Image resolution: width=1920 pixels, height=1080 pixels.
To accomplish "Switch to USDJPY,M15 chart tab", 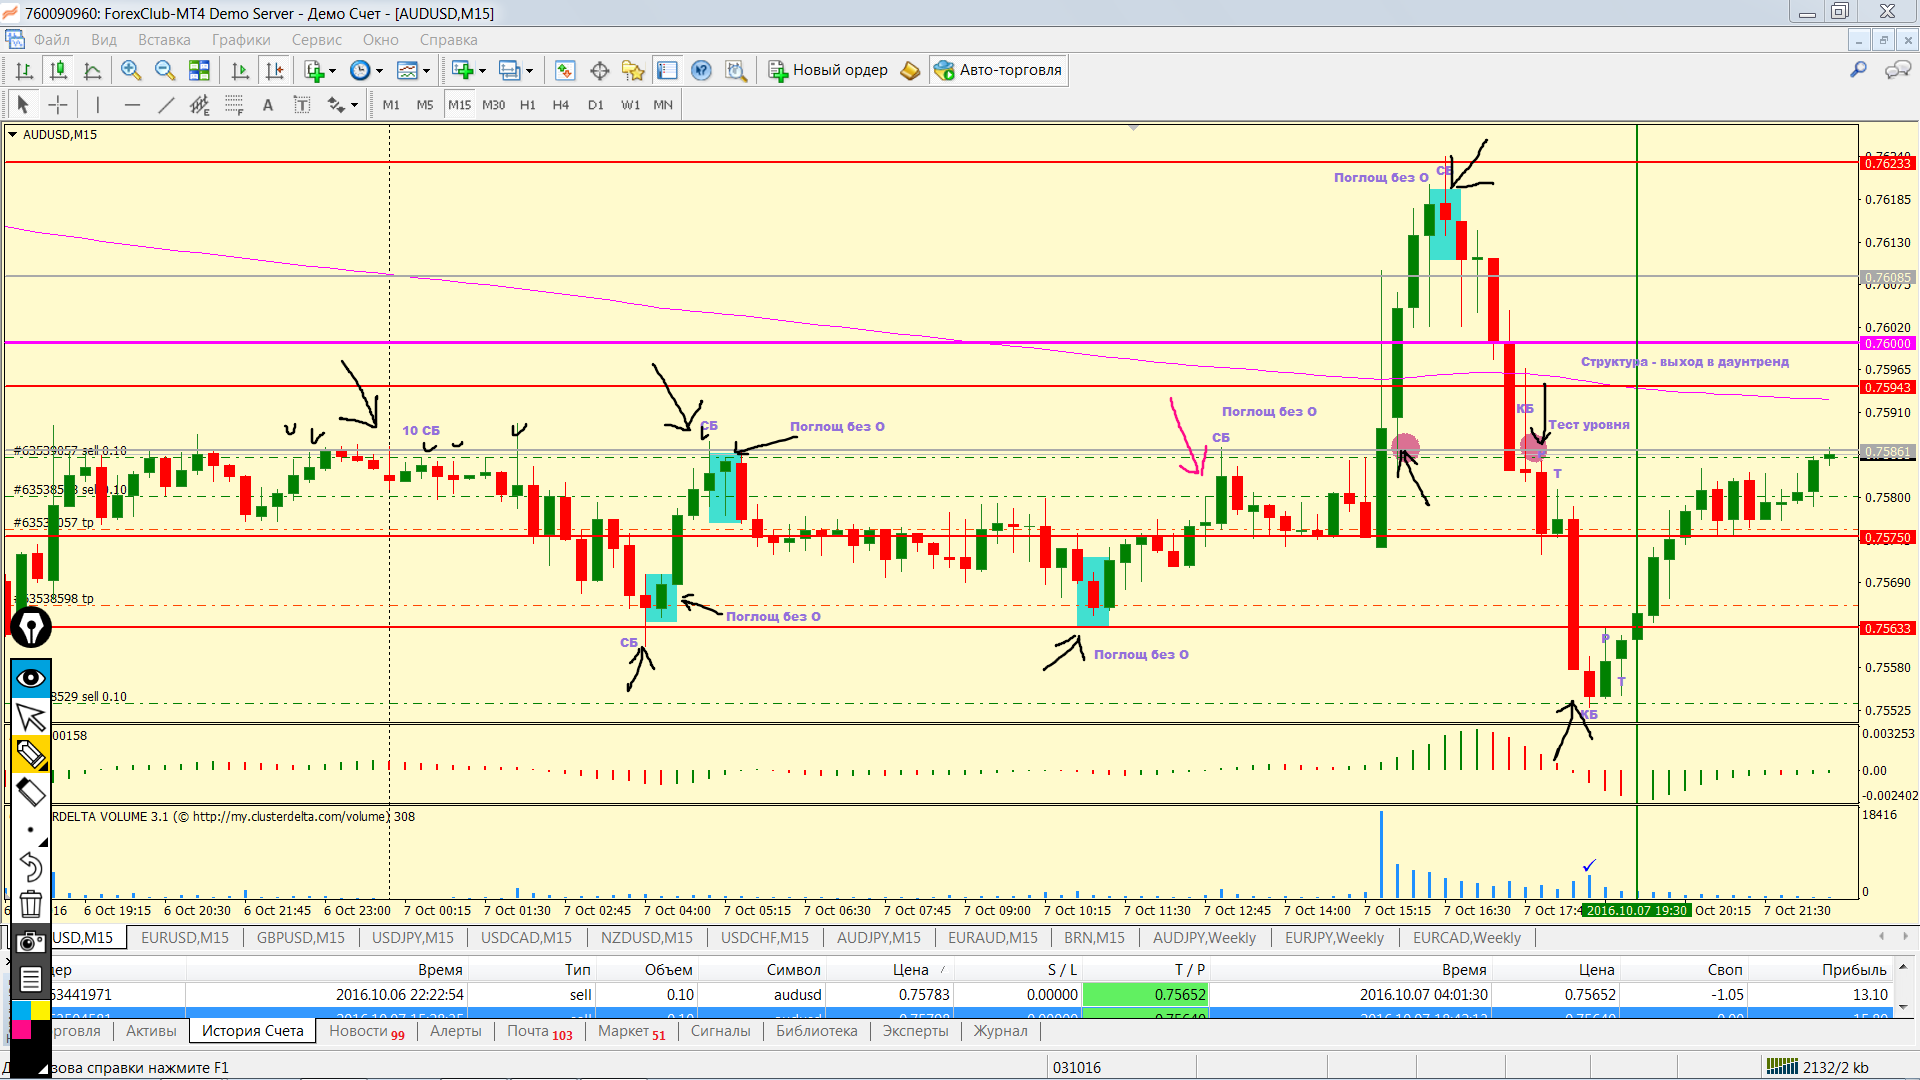I will (x=413, y=938).
